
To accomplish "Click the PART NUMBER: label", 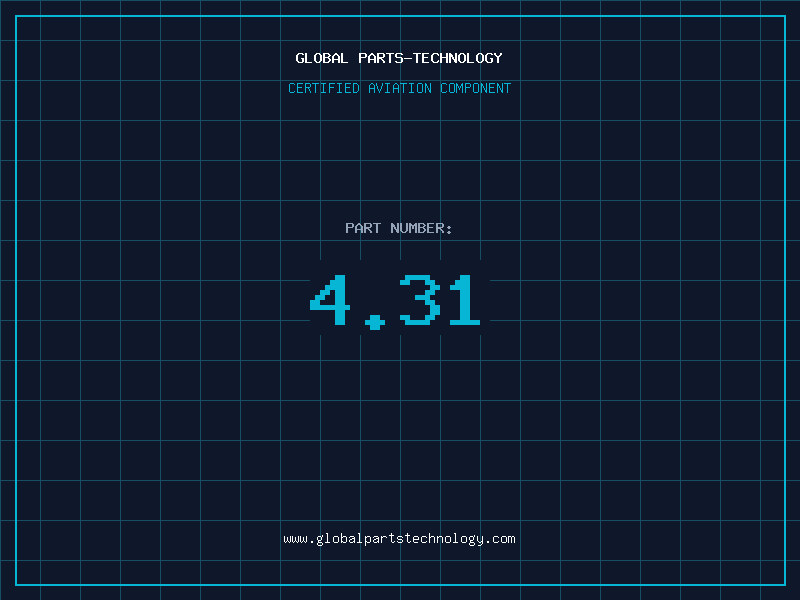I will tap(399, 228).
